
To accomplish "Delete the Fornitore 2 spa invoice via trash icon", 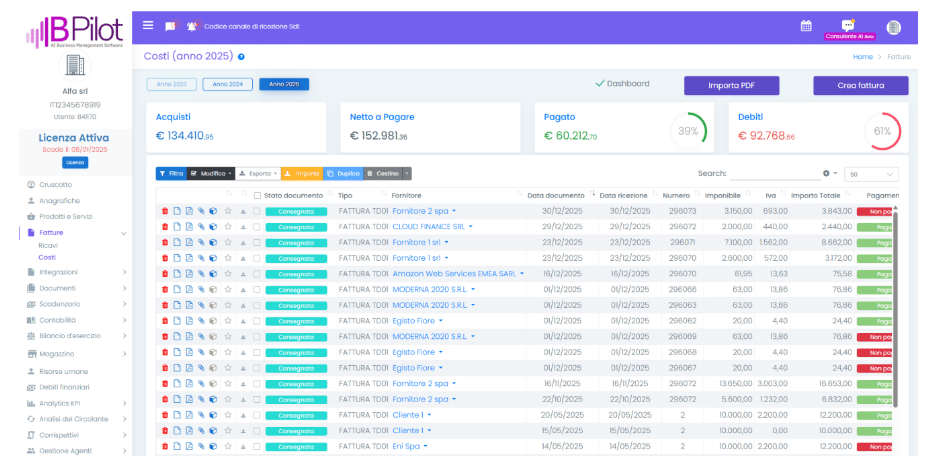I will pyautogui.click(x=164, y=211).
